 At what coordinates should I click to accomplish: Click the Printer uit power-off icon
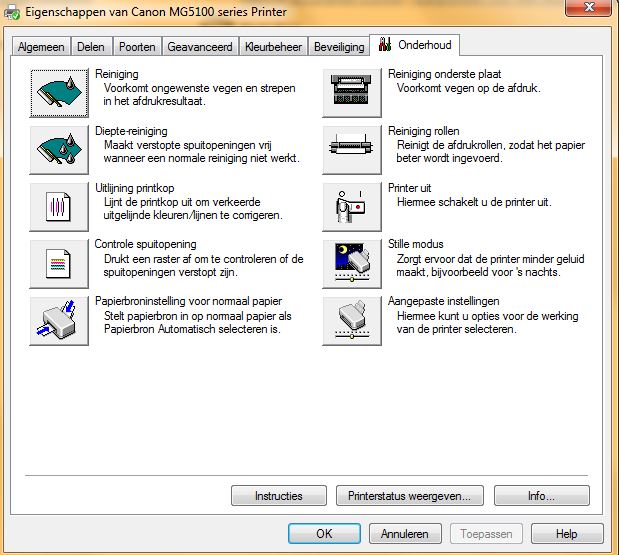(x=352, y=206)
